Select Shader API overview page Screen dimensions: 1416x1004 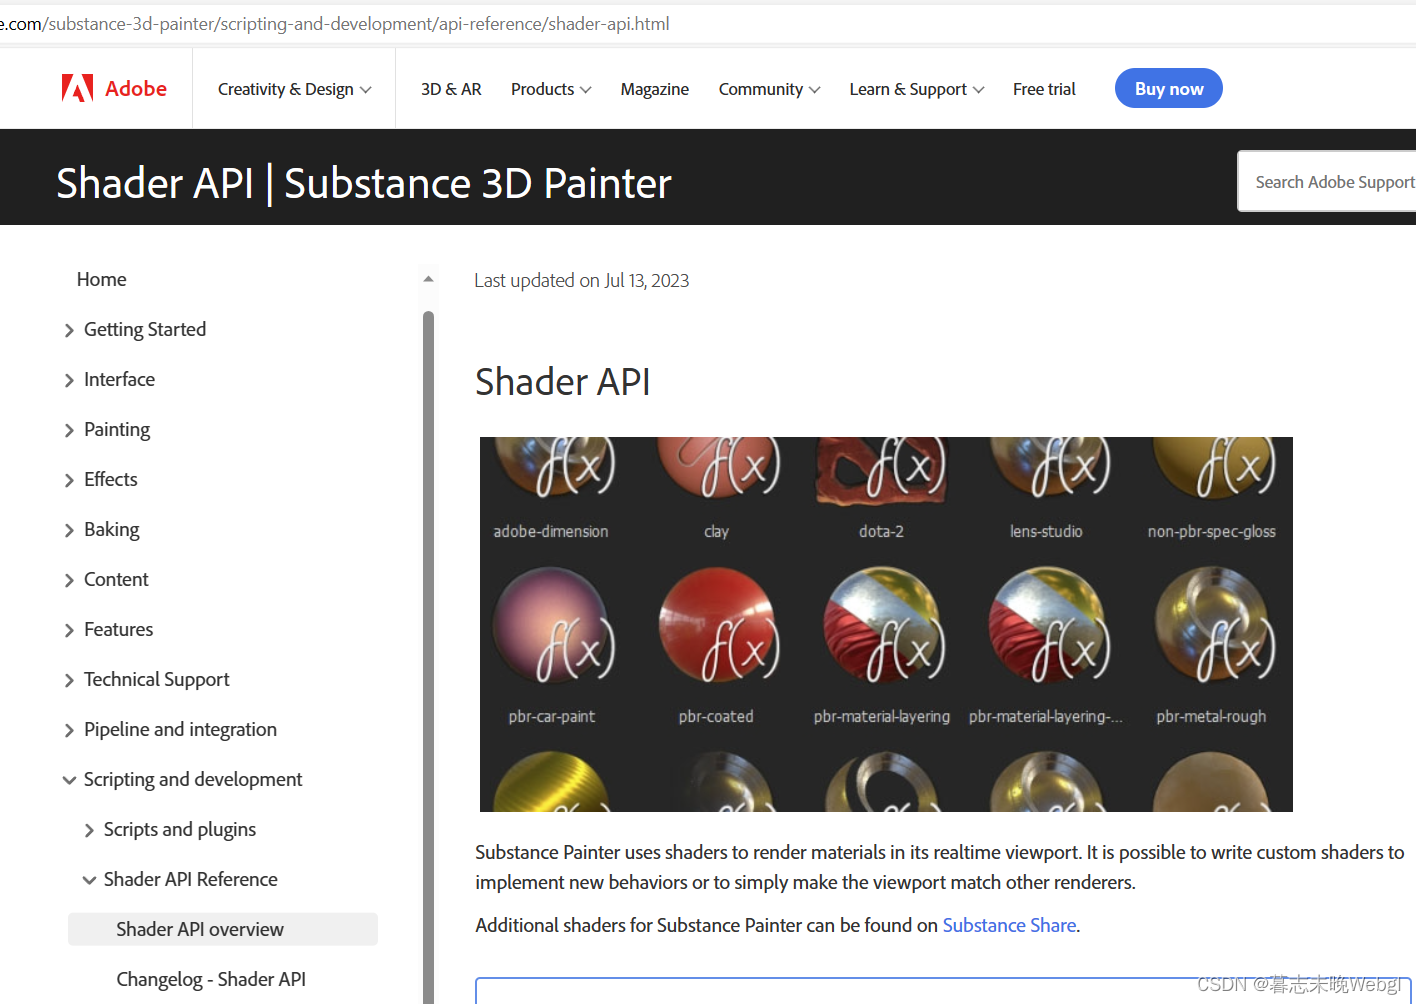223,929
